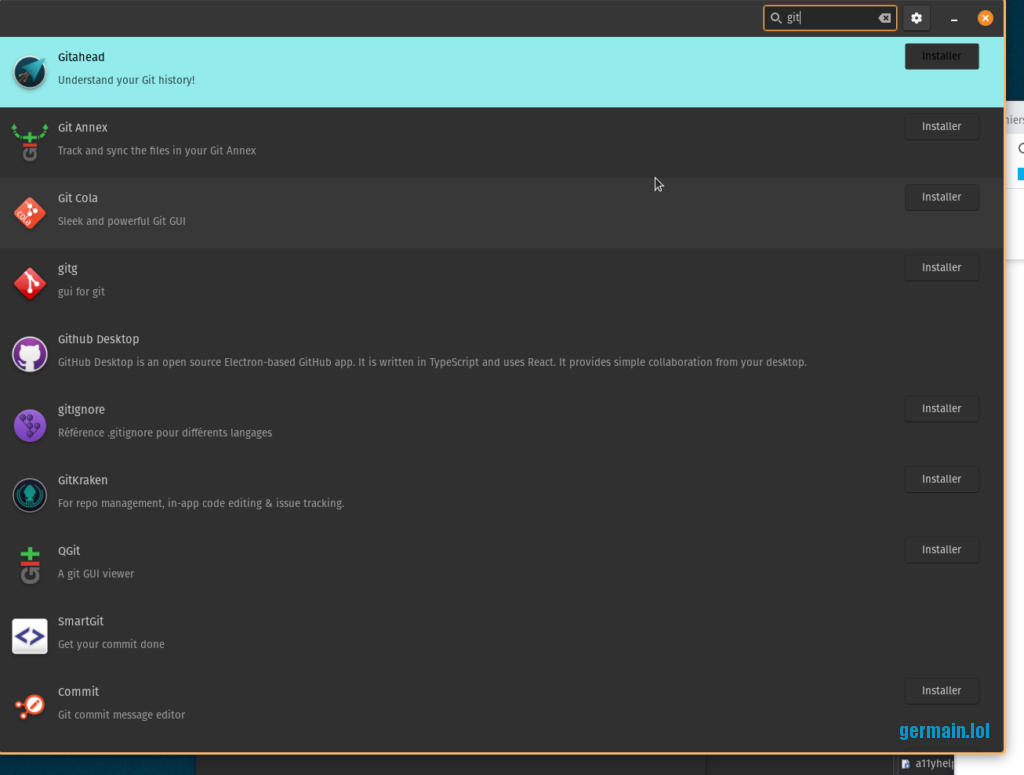Install the Commit message editor
The height and width of the screenshot is (775, 1024).
941,691
